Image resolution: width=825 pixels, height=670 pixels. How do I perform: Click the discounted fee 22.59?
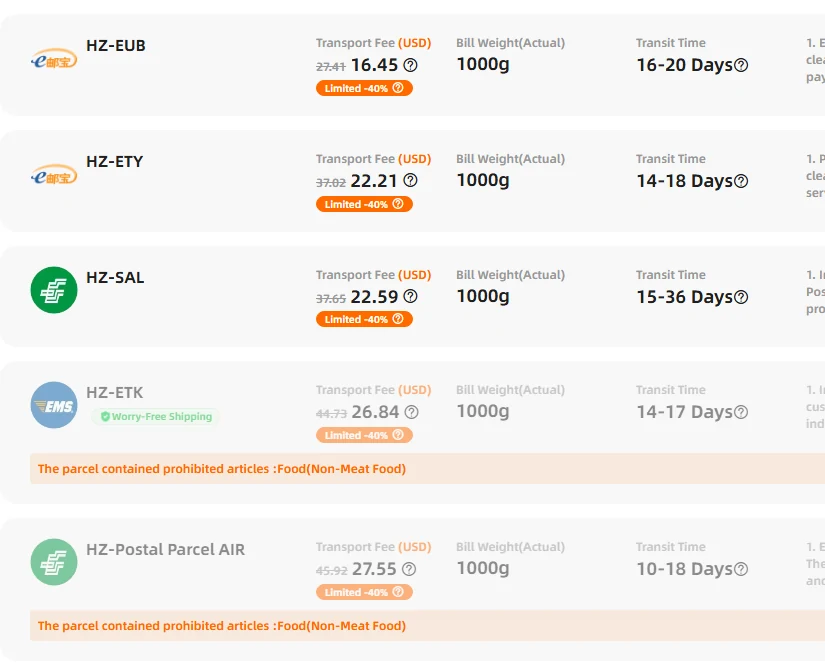(x=374, y=296)
